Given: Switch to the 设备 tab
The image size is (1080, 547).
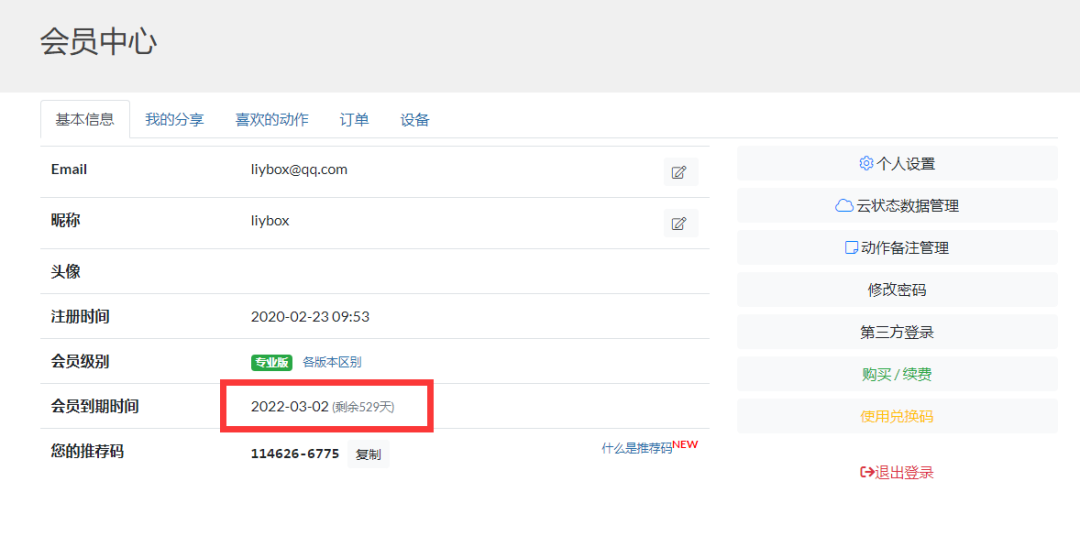Looking at the screenshot, I should point(415,120).
